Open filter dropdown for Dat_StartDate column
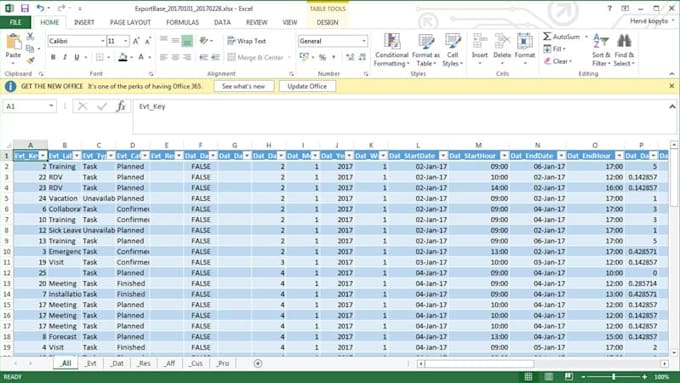 click(443, 156)
